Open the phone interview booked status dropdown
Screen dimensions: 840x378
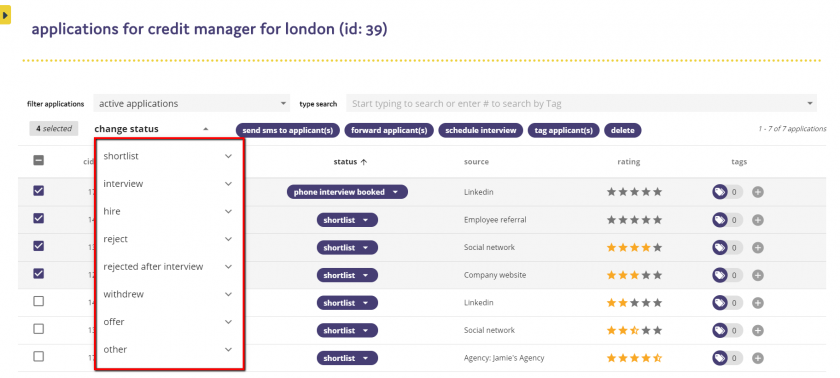point(347,192)
